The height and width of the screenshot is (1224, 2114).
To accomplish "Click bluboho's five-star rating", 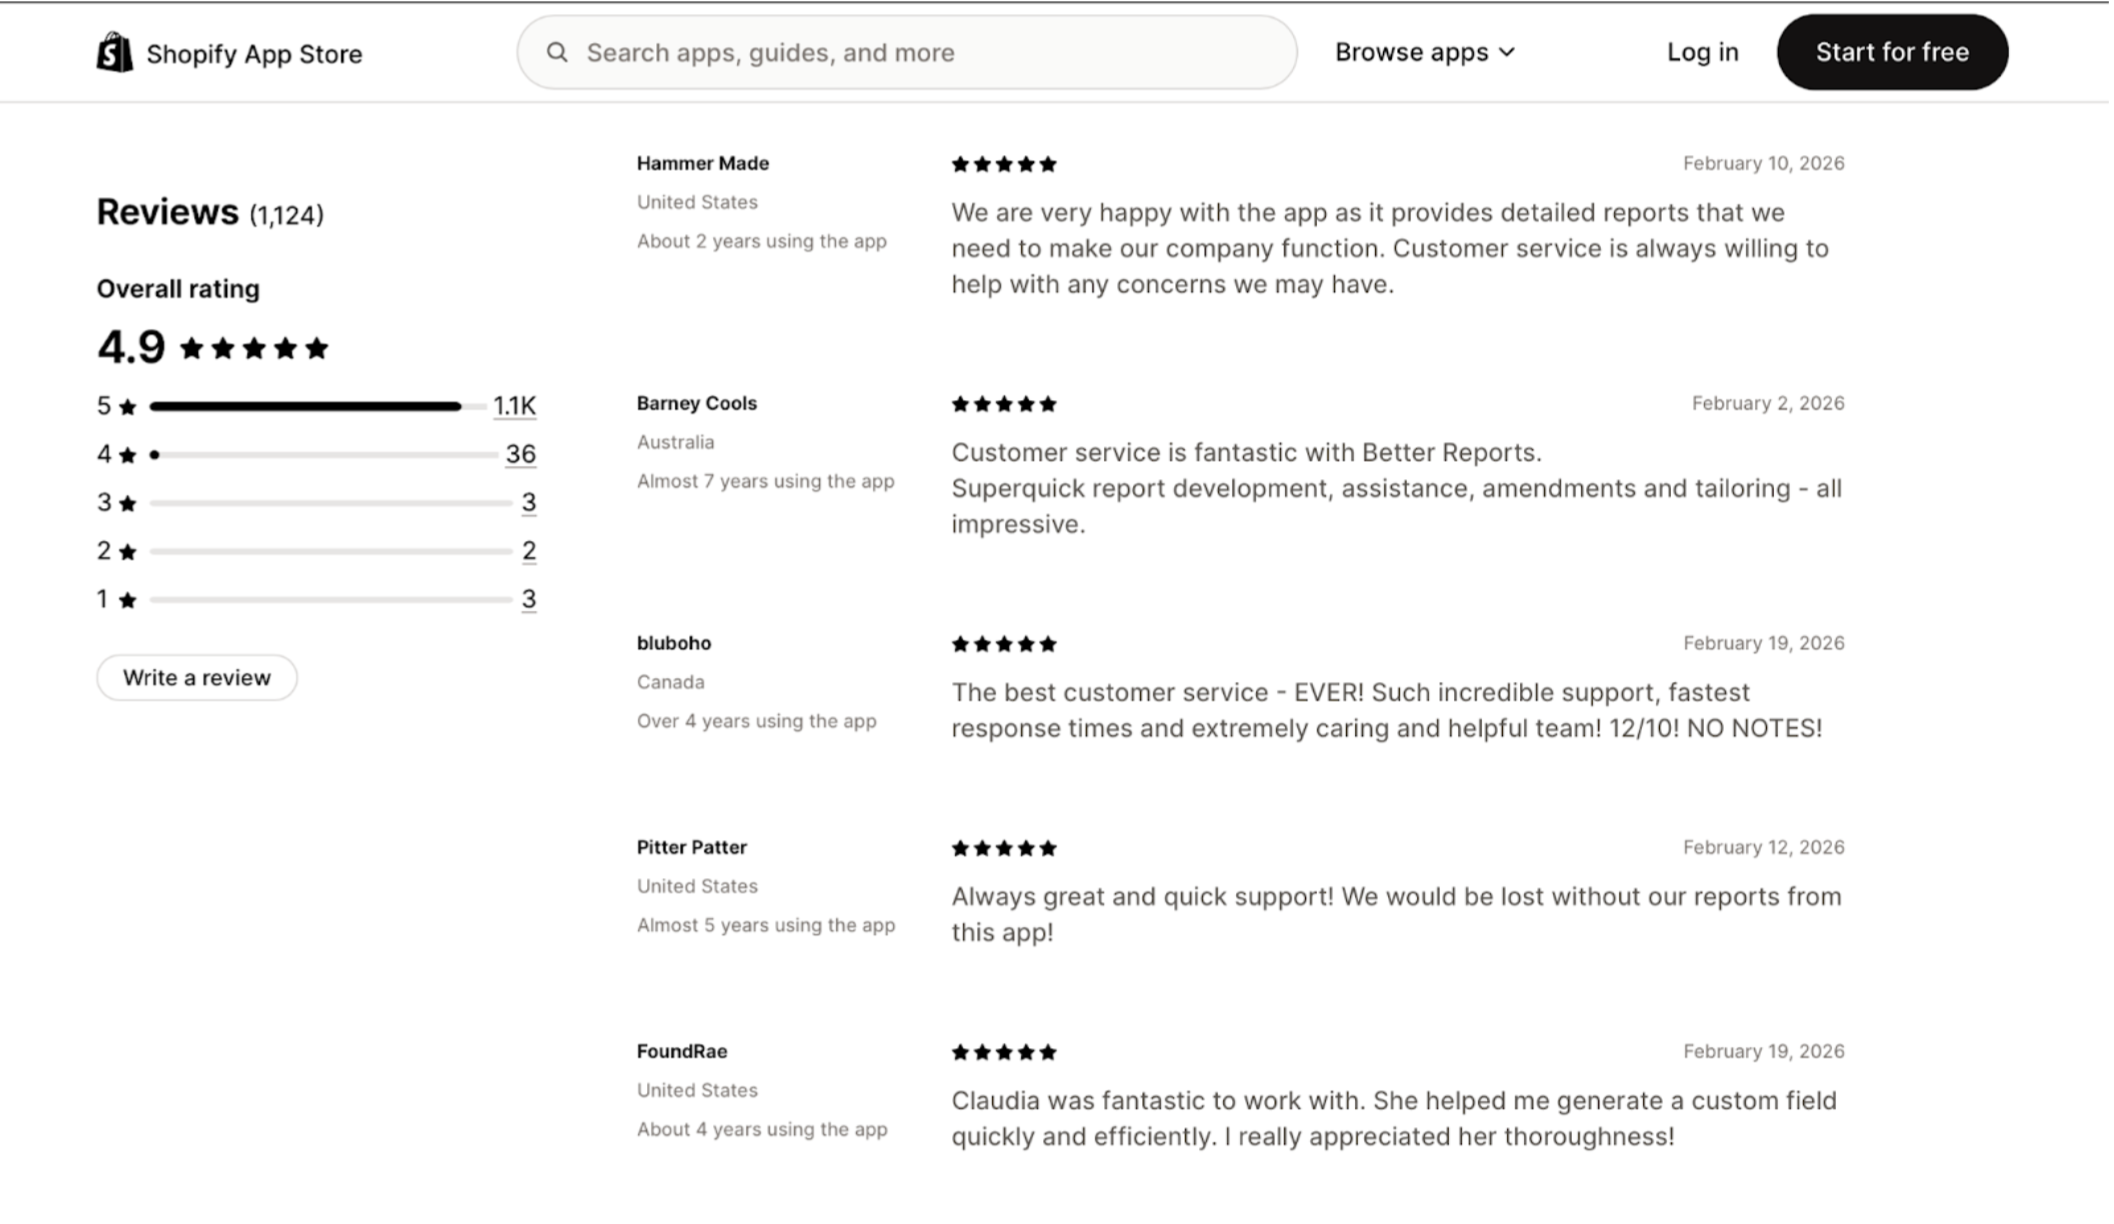I will pos(1003,645).
